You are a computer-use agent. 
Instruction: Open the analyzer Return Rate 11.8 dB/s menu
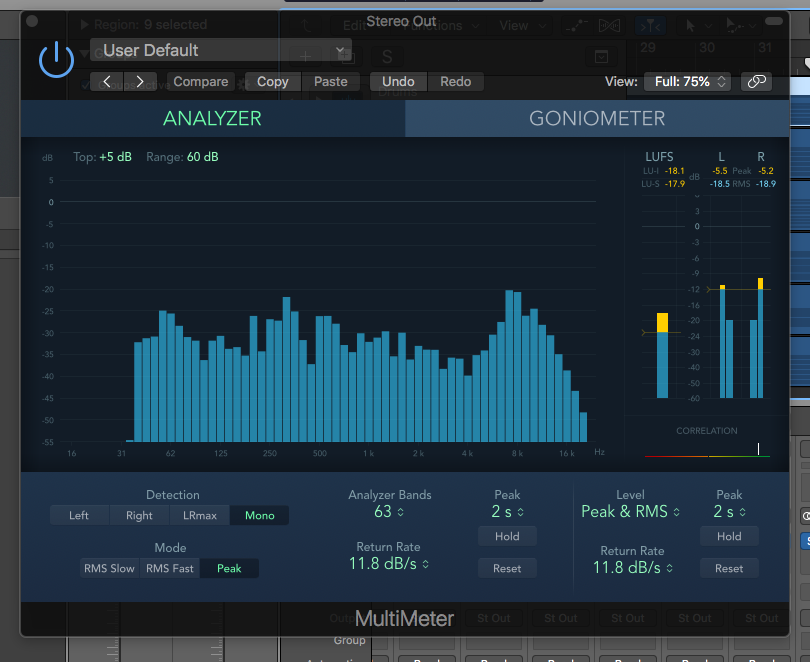(388, 563)
